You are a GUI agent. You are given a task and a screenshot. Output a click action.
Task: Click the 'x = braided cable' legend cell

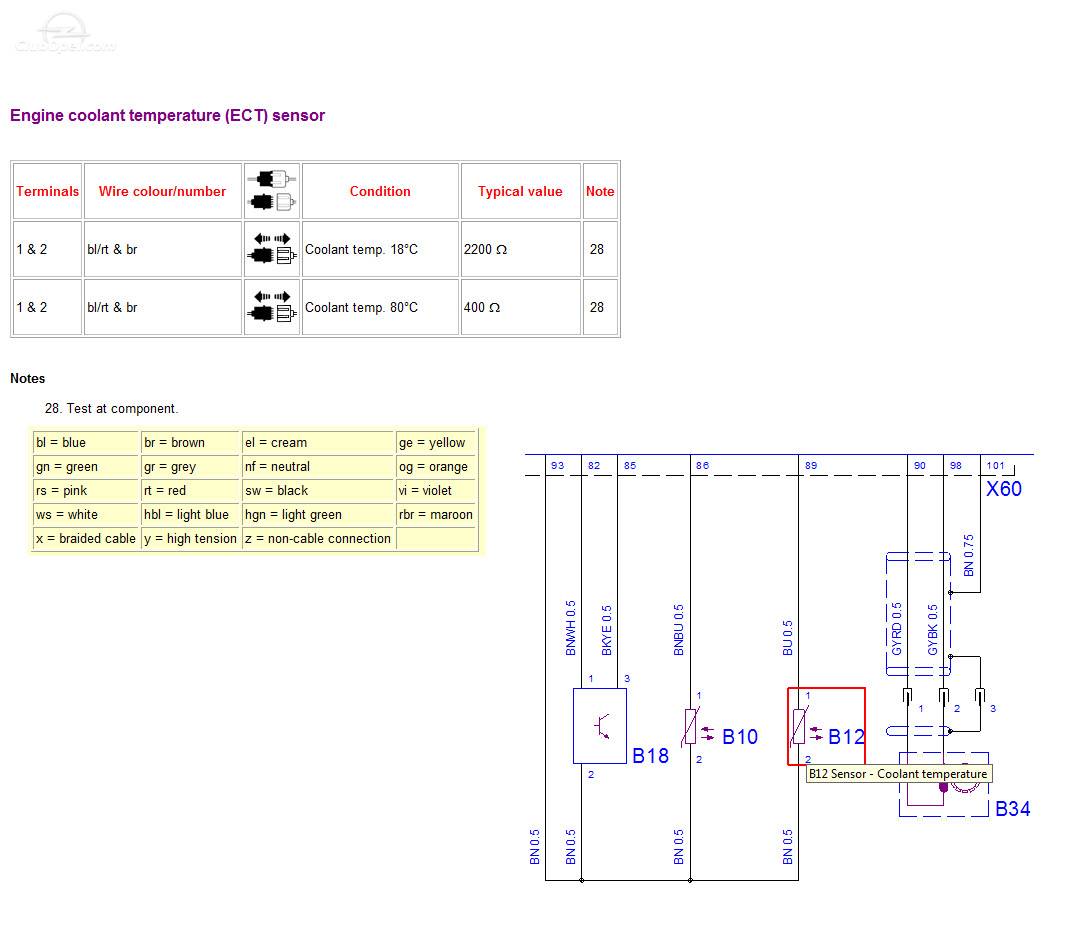(86, 539)
